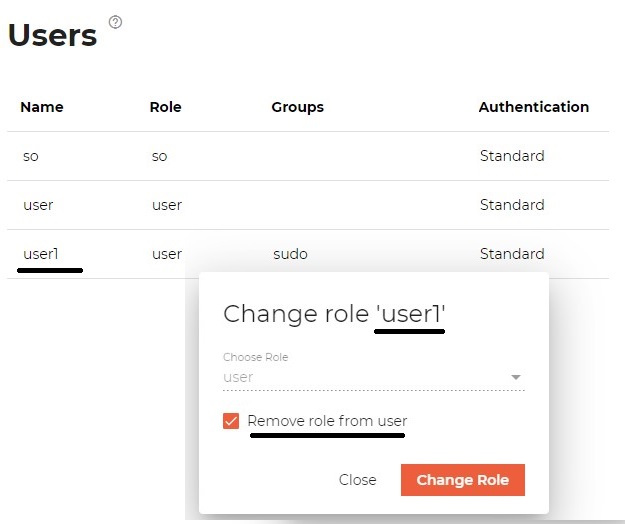Viewport: 625px width, 524px height.
Task: Click the 'so' role cell in first row
Action: (x=159, y=156)
